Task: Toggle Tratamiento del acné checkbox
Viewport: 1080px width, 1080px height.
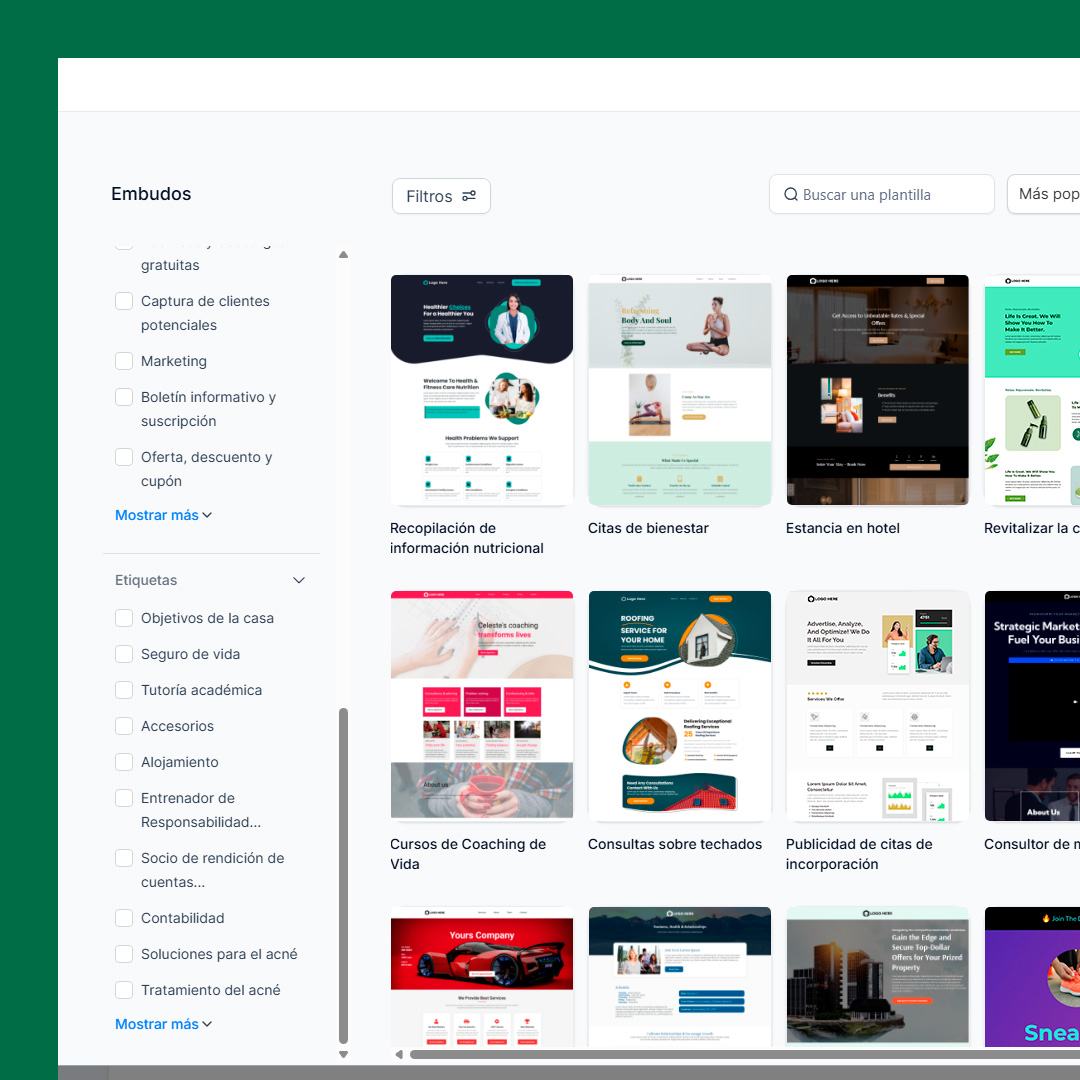Action: tap(124, 990)
